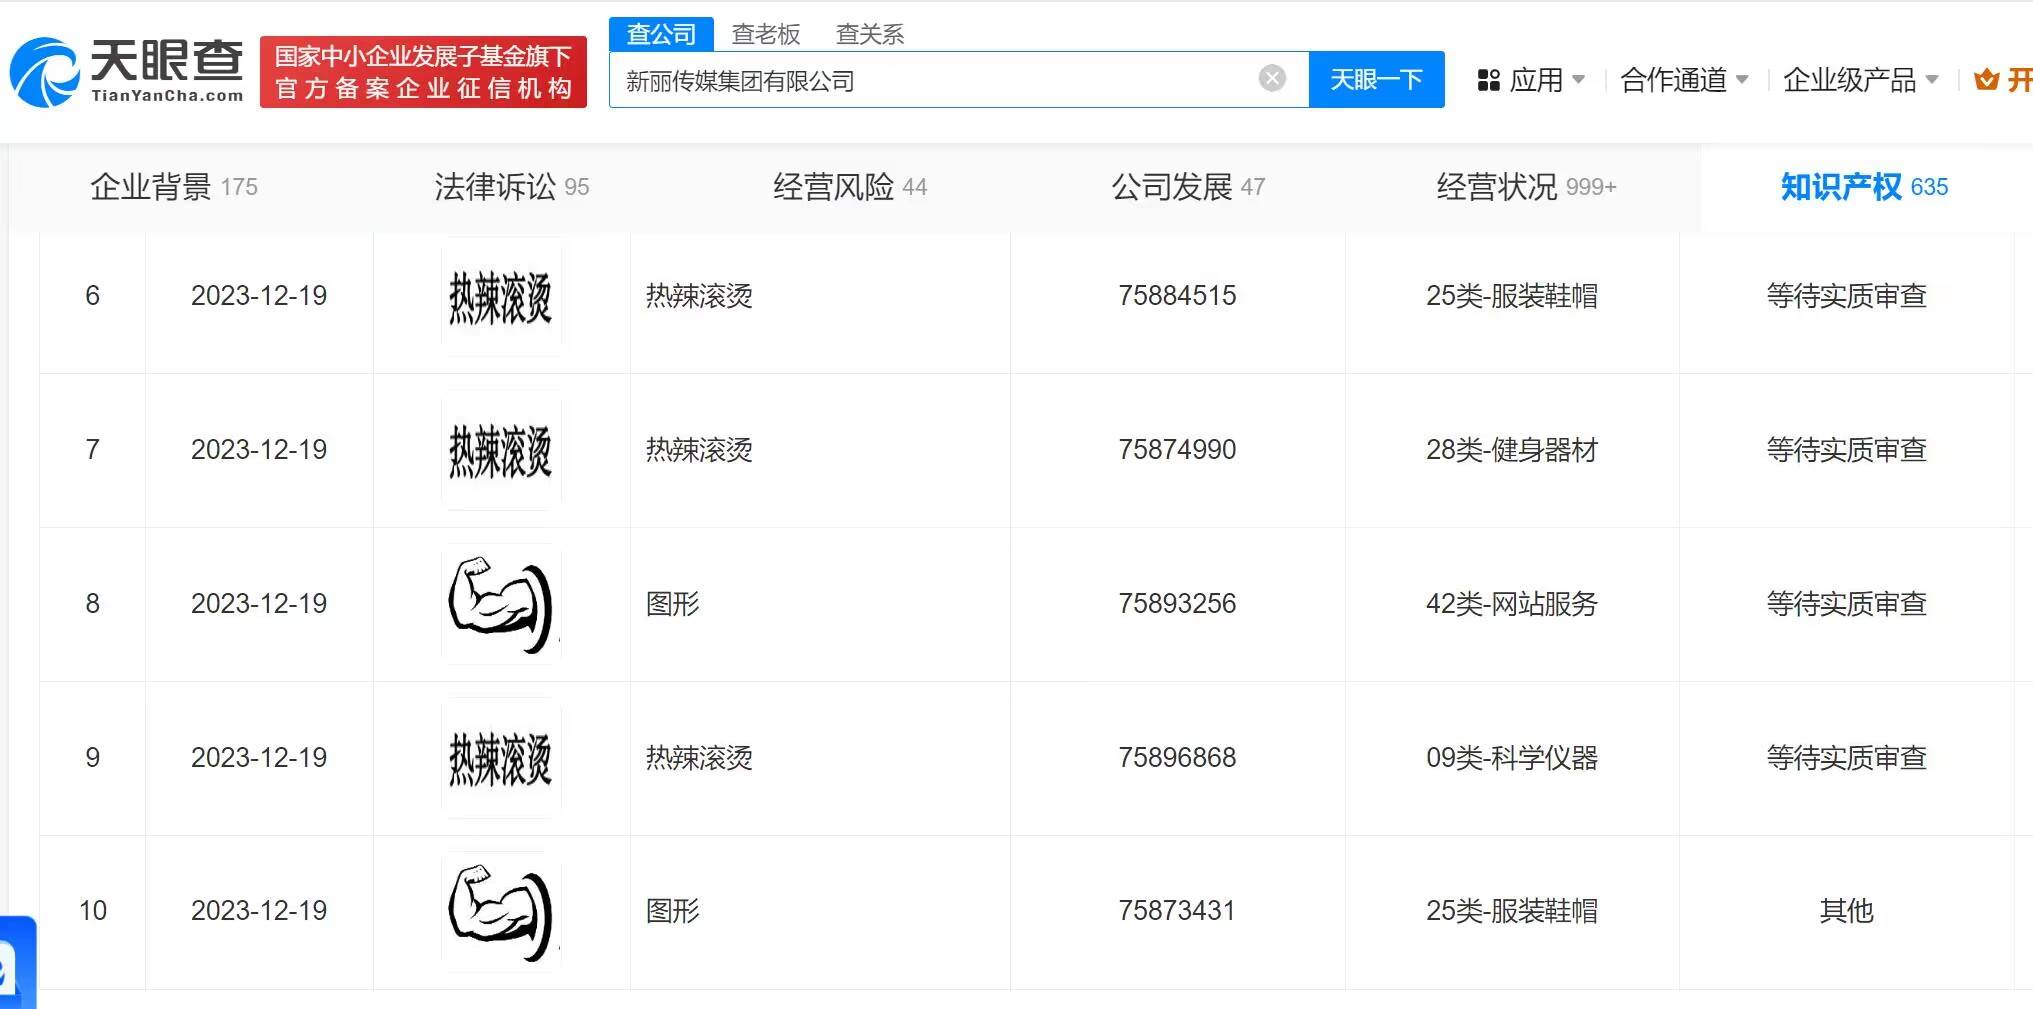The height and width of the screenshot is (1009, 2033).
Task: Click the apps grid icon
Action: [x=1488, y=80]
